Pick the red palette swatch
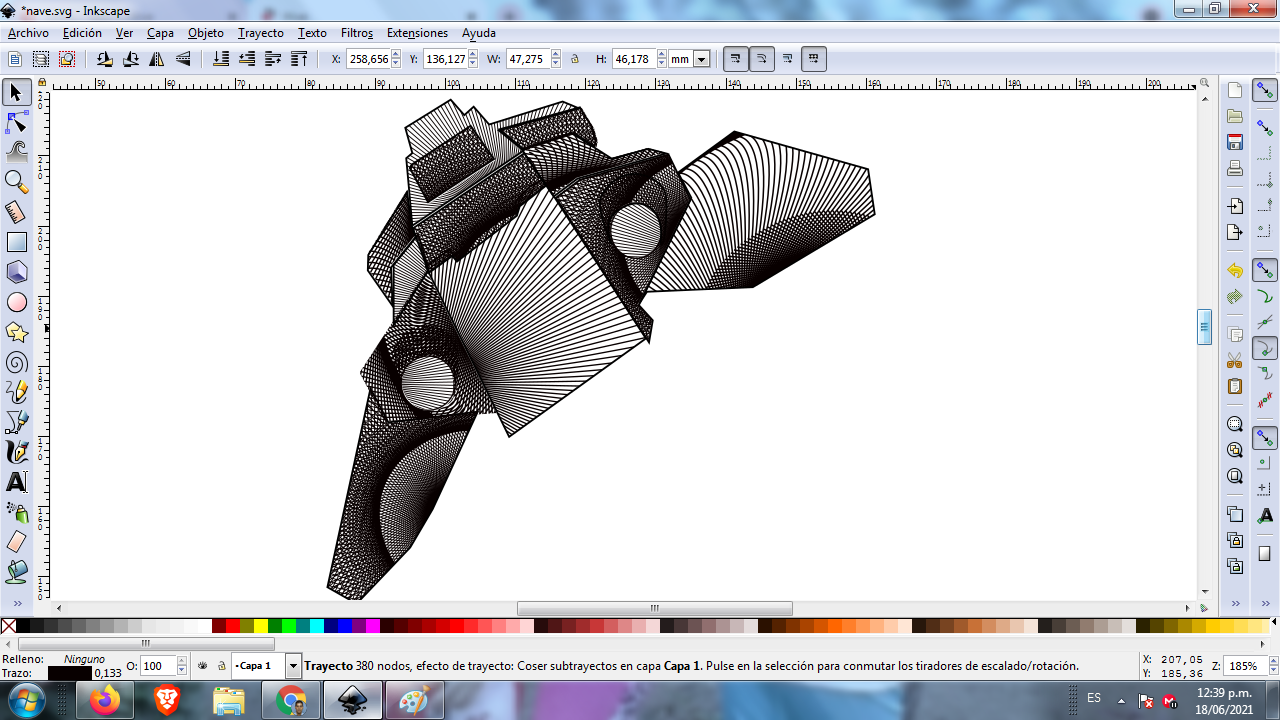The height and width of the screenshot is (720, 1280). pyautogui.click(x=233, y=626)
